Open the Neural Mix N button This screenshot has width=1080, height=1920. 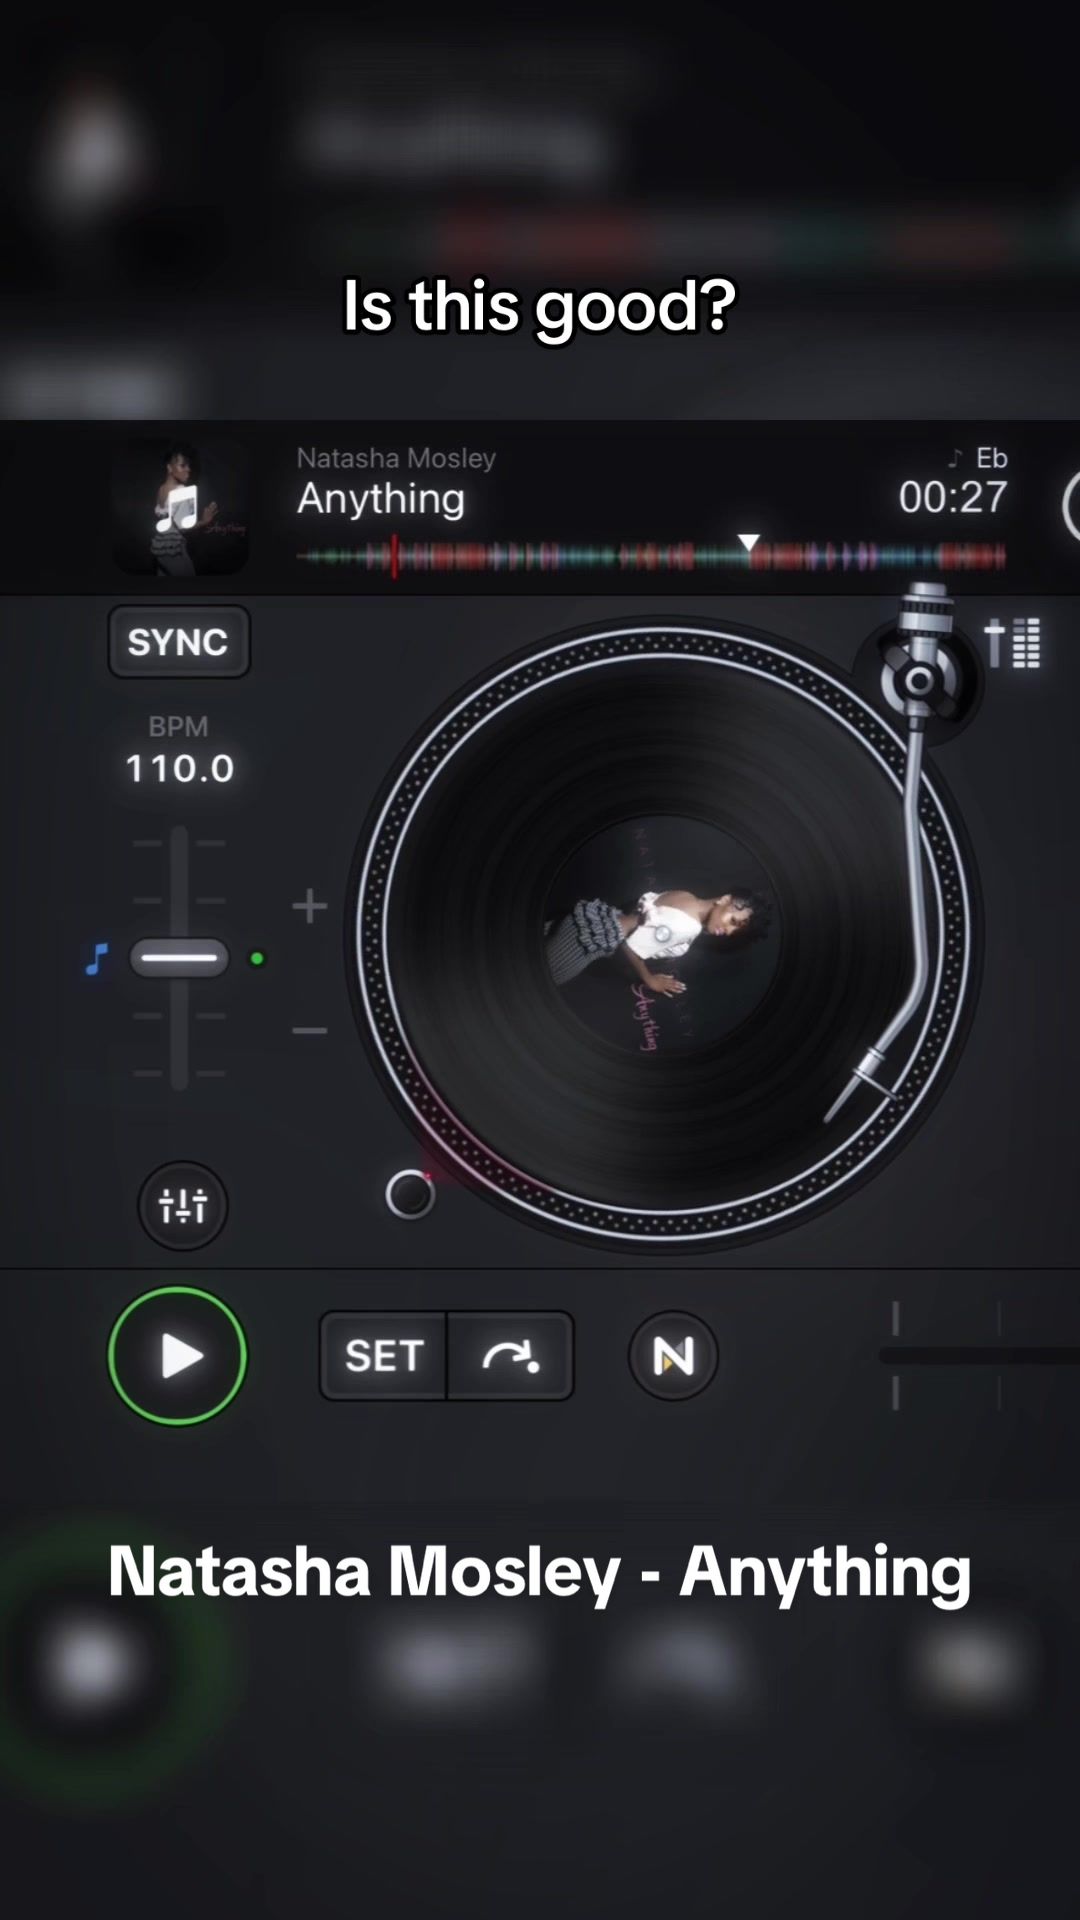(673, 1356)
